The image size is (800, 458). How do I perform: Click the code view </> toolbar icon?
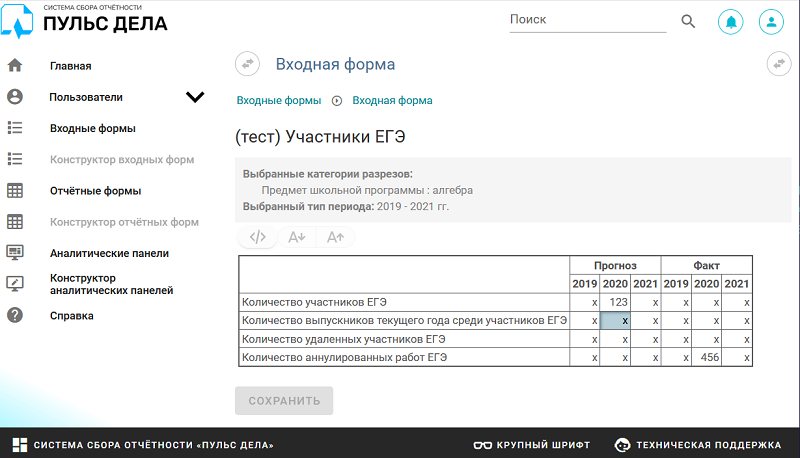(x=258, y=237)
